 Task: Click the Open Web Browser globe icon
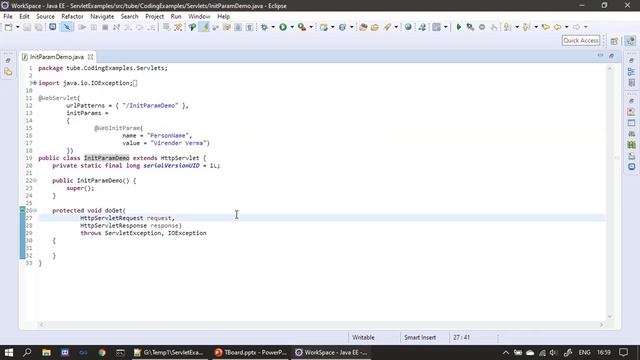pos(408,27)
